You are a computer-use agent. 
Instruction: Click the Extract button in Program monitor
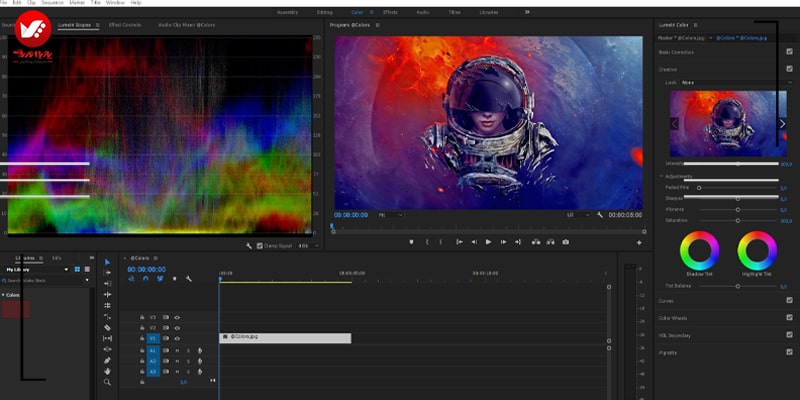(551, 242)
